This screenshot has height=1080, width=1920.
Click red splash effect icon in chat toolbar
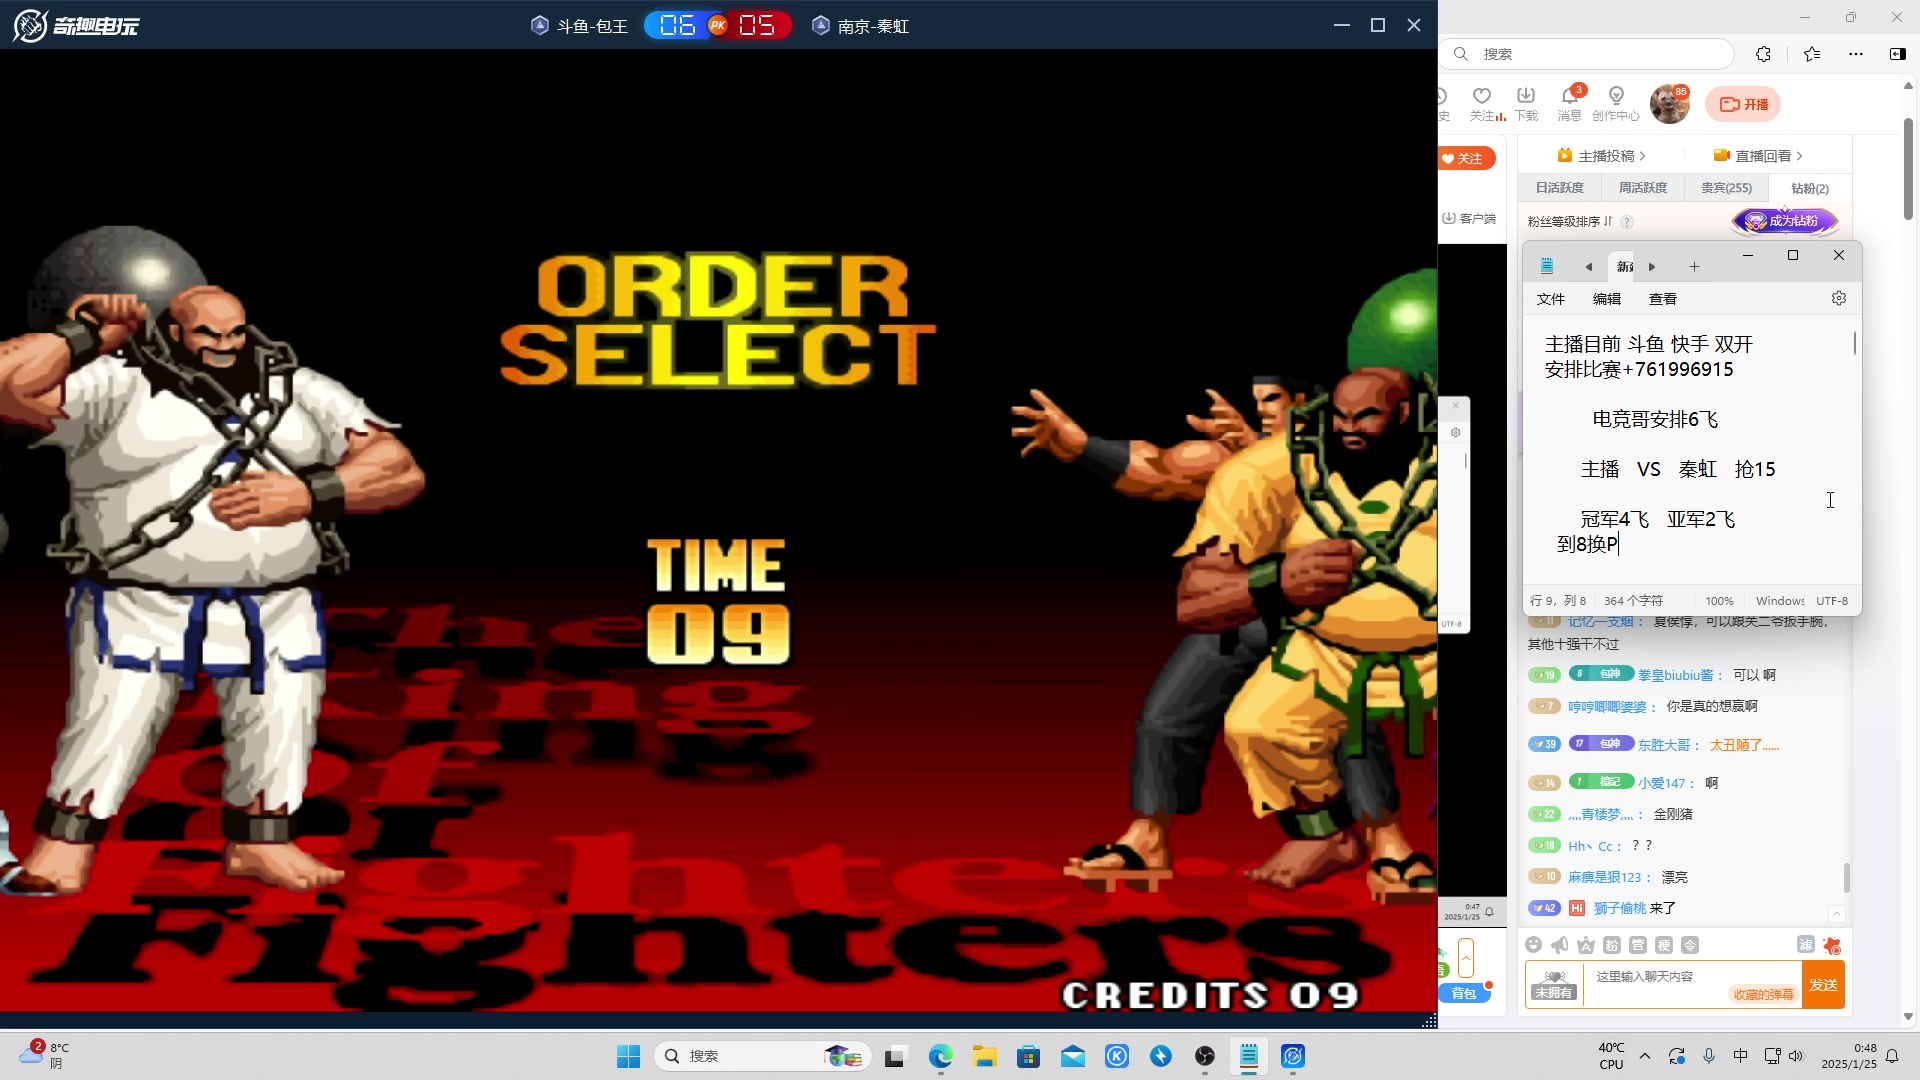pos(1832,945)
